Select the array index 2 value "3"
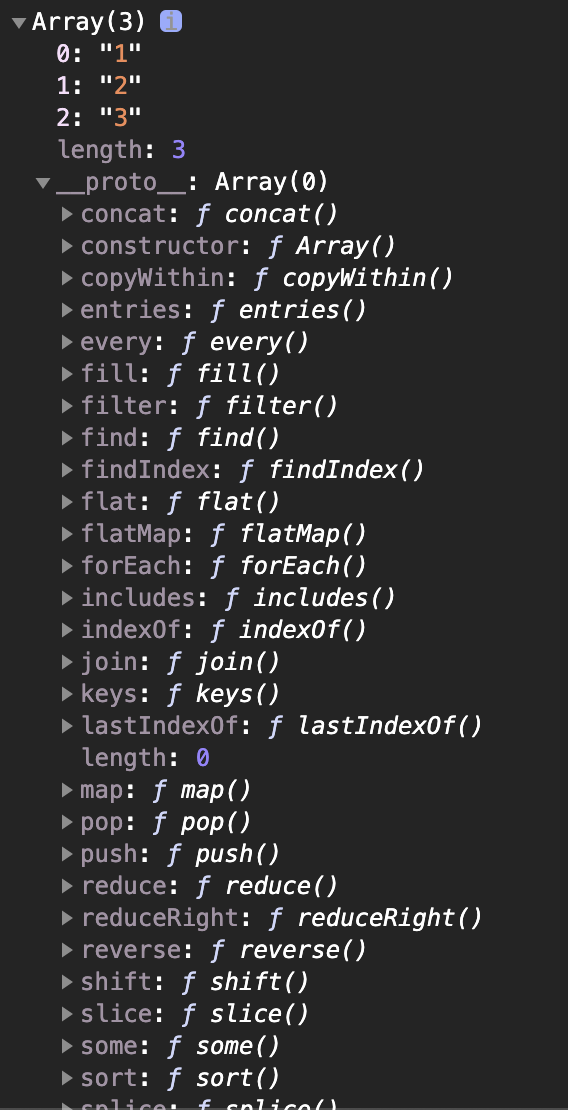 120,118
